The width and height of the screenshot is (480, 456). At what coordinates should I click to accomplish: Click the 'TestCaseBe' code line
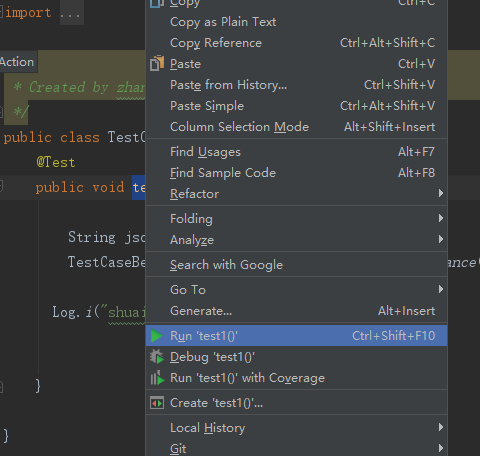click(x=107, y=262)
